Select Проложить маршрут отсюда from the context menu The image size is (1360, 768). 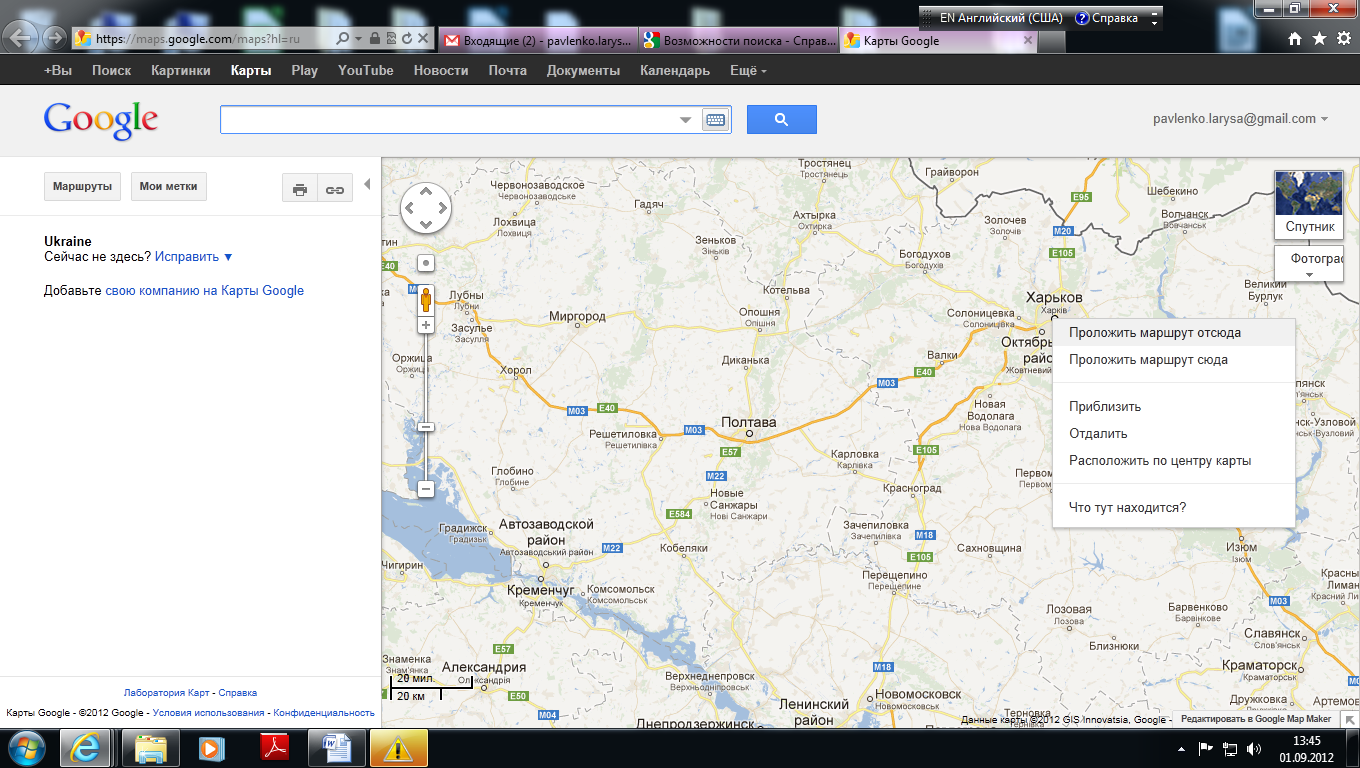tap(1174, 333)
